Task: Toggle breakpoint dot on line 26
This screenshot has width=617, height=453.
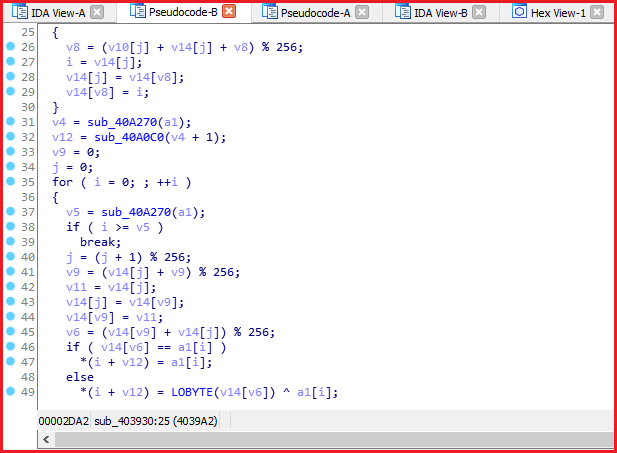Action: tap(11, 46)
